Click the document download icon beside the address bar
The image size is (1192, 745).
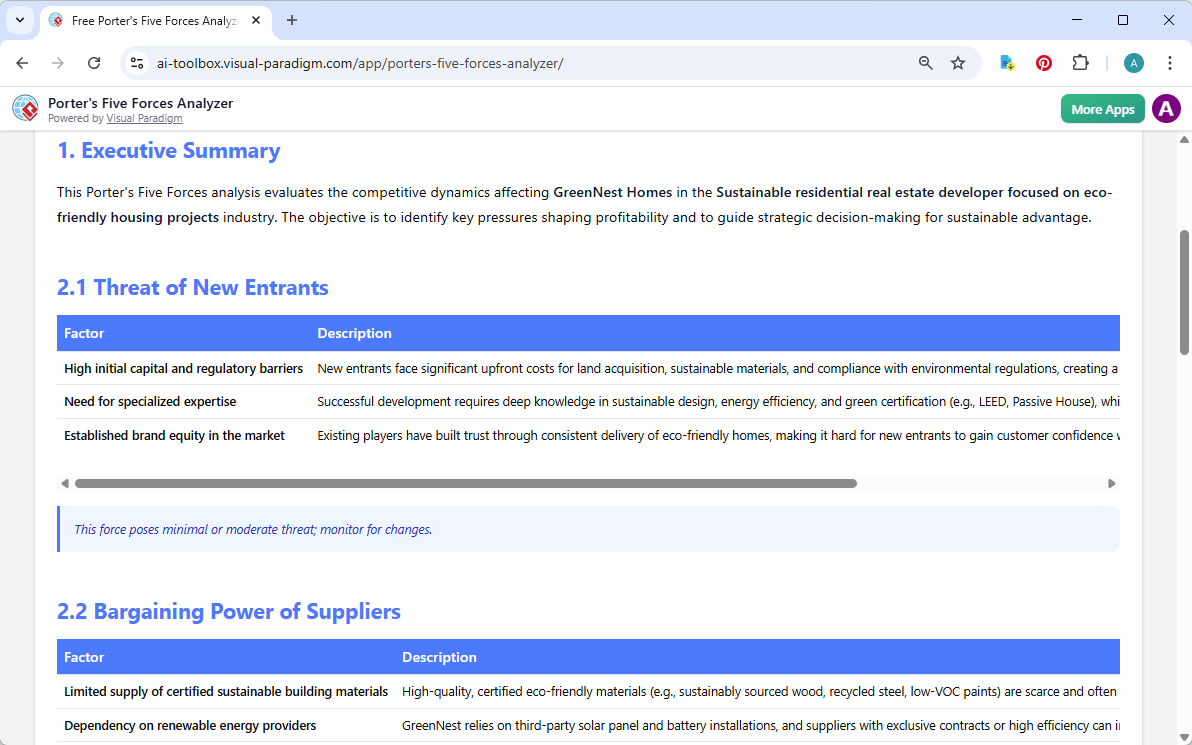point(1007,62)
